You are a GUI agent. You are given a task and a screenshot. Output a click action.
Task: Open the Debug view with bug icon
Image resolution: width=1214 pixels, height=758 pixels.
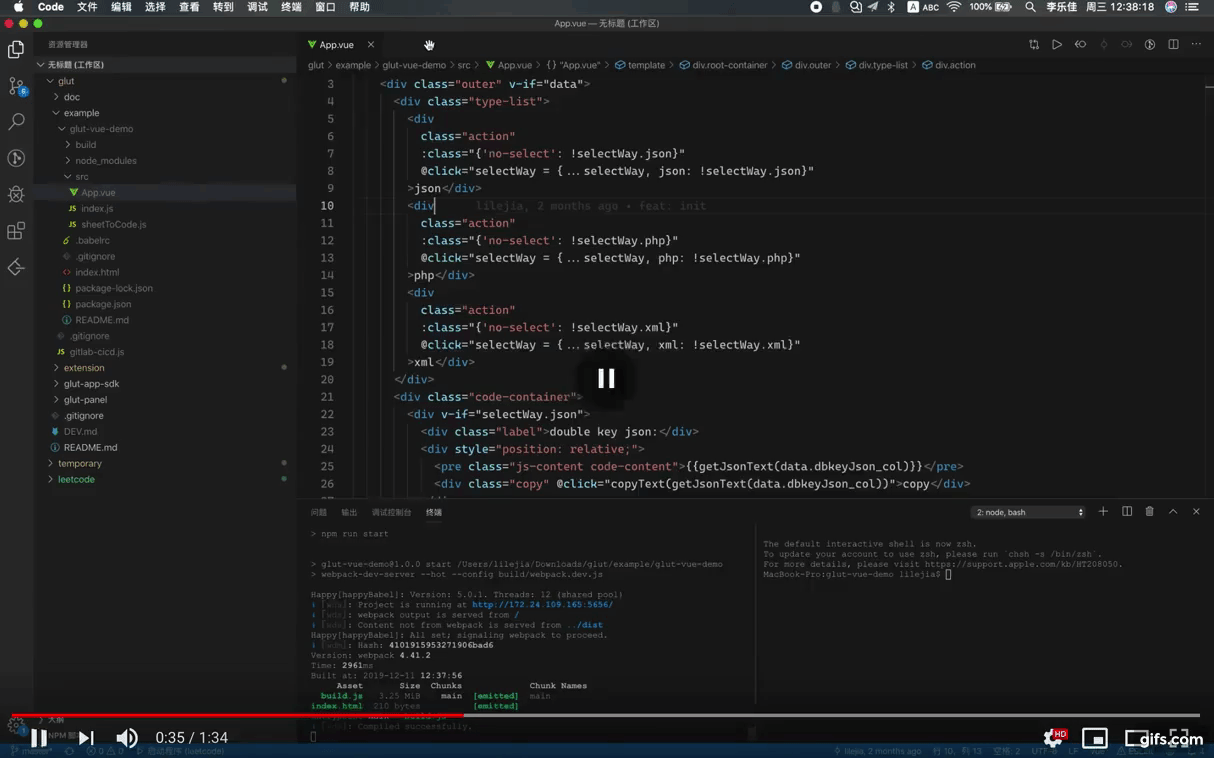[16, 195]
